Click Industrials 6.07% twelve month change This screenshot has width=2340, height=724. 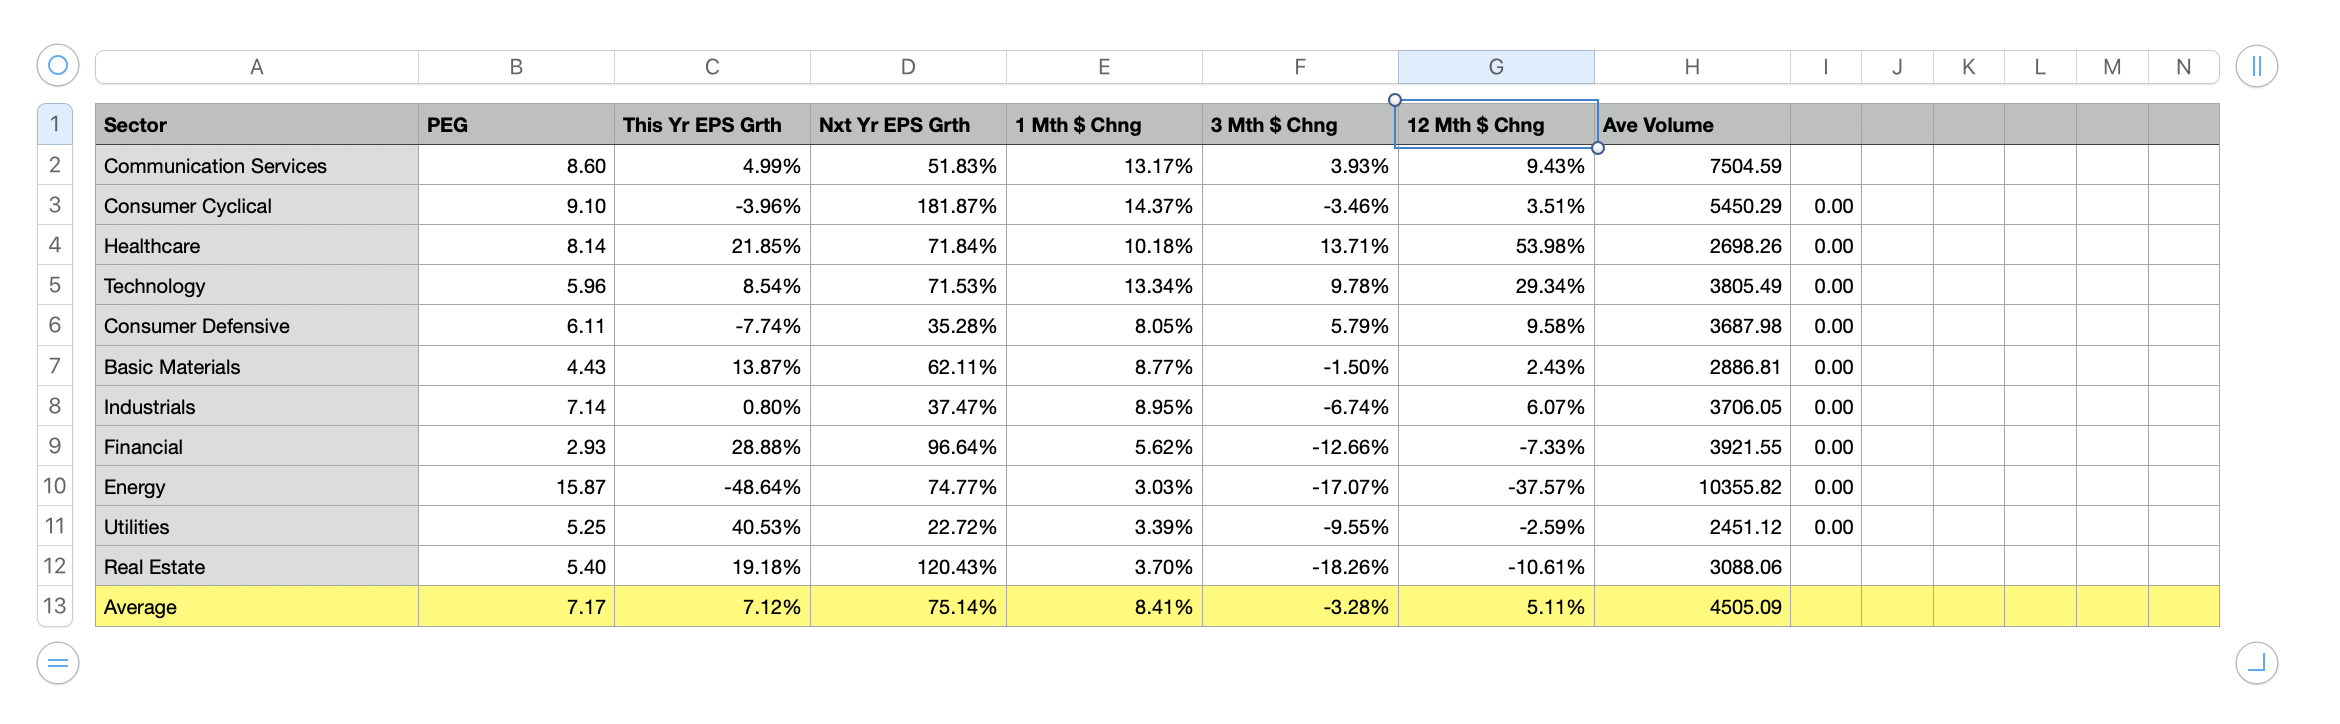tap(1496, 406)
